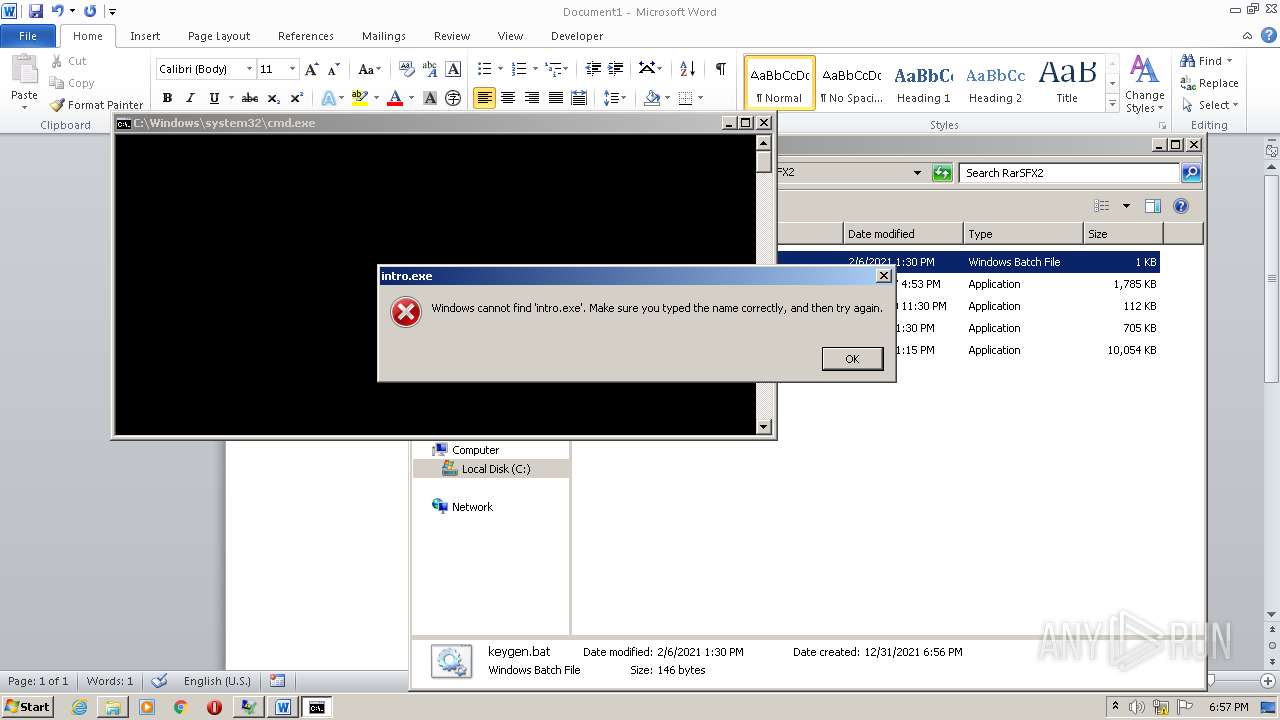Apply paragraph Shading fill color
This screenshot has width=1280, height=720.
[x=652, y=98]
